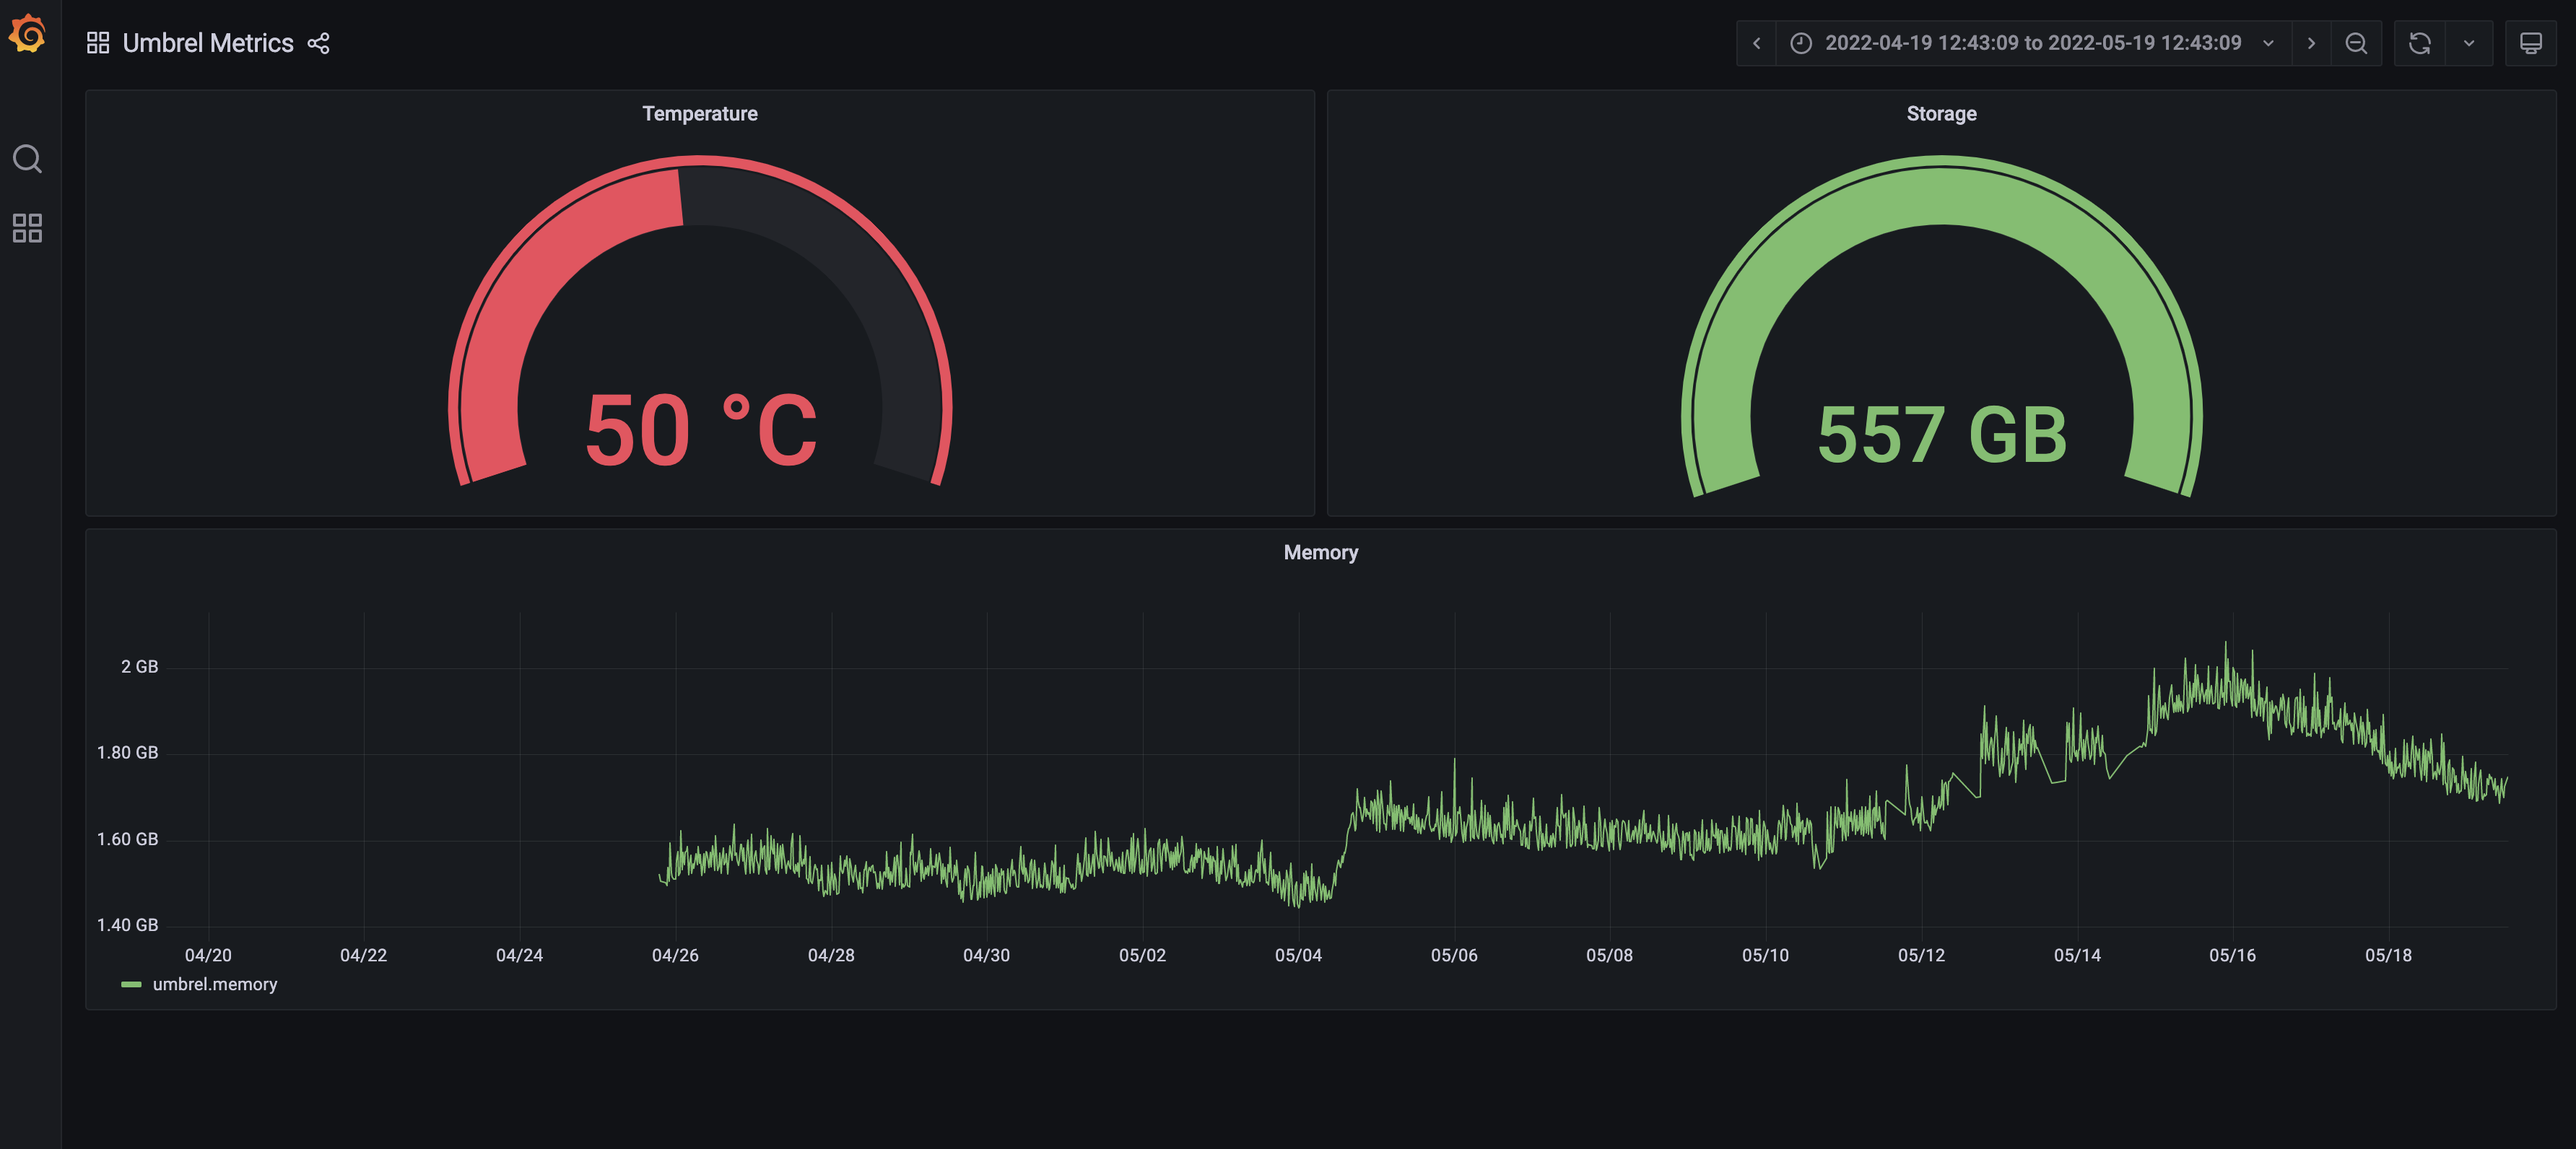Shift time range backward with left arrow
The width and height of the screenshot is (2576, 1149).
pos(1756,43)
